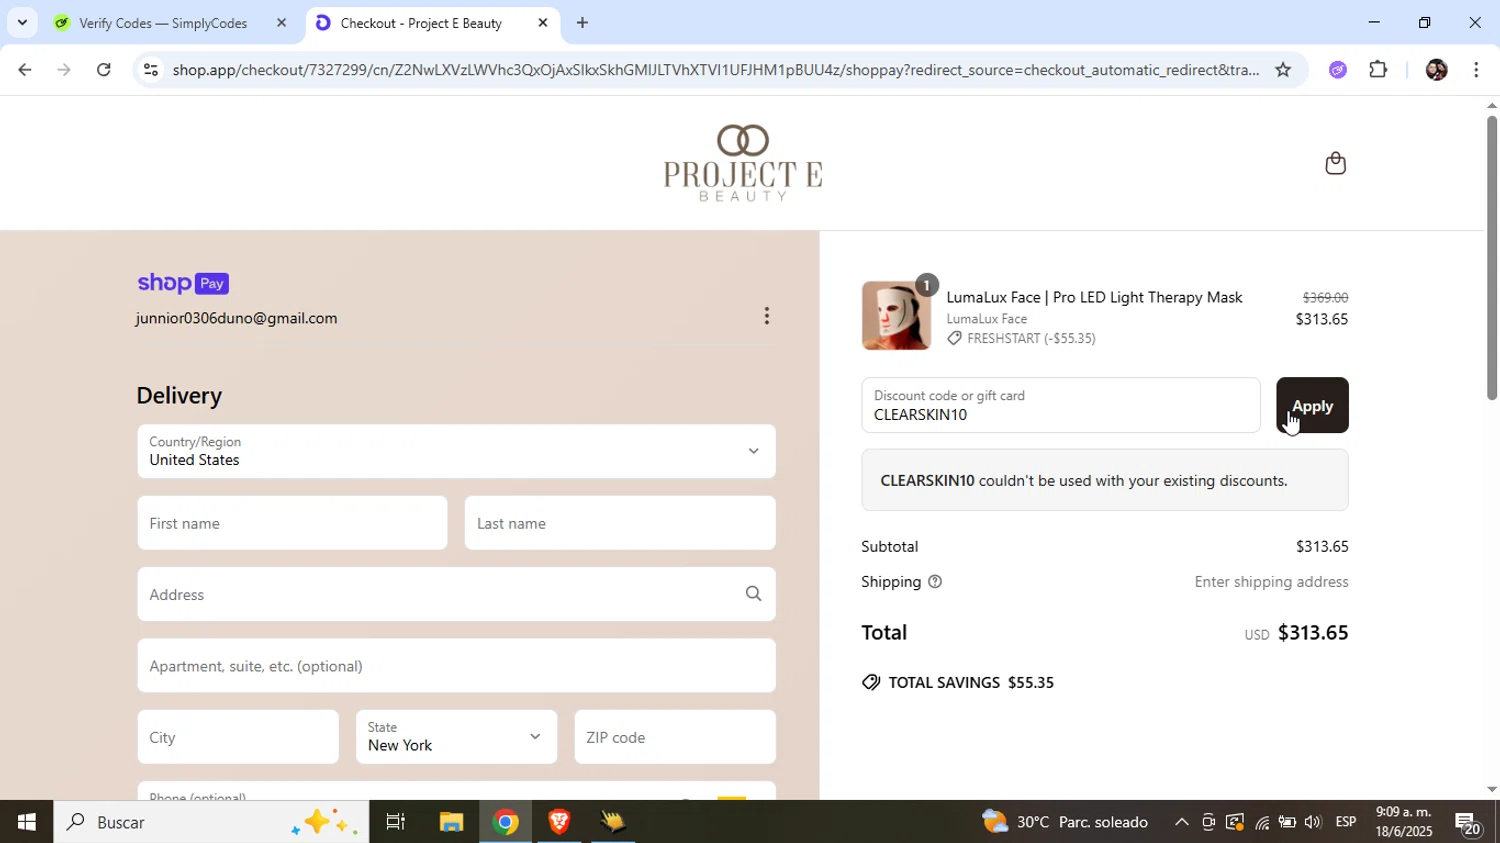1500x843 pixels.
Task: Click the City input field
Action: (x=238, y=737)
